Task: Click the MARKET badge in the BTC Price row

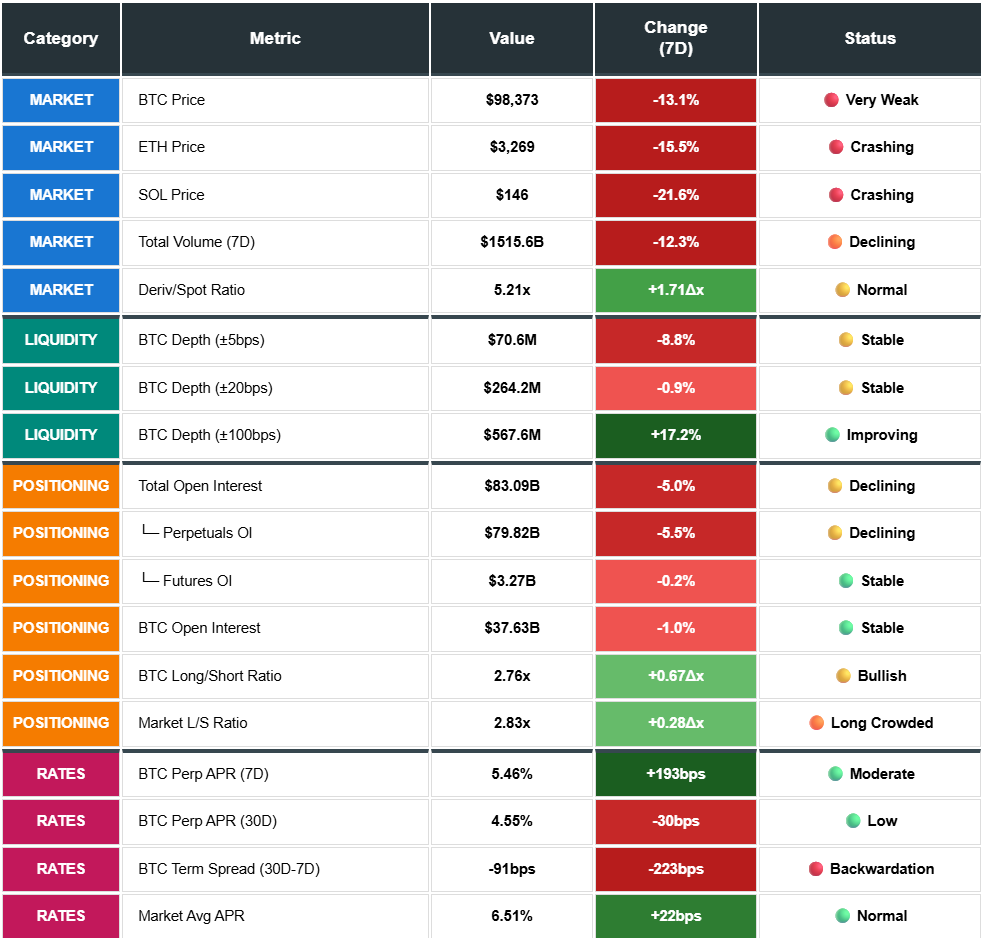Action: coord(61,100)
